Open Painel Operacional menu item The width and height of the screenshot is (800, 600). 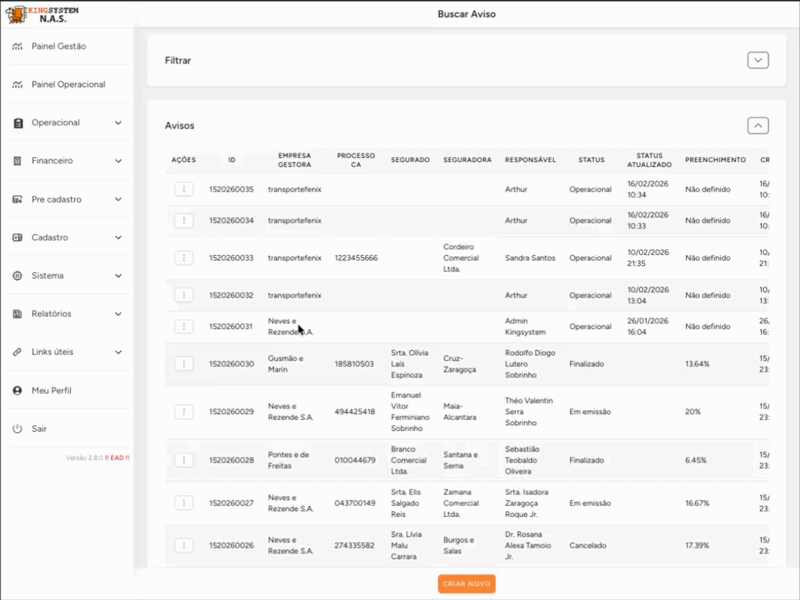pos(68,85)
